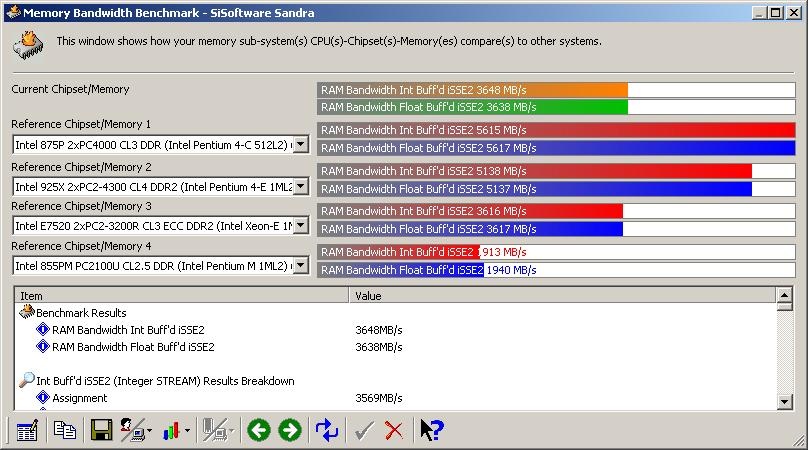
Task: Select RAM Bandwidth Int Buff'd iSSE2 list row
Action: coord(128,330)
